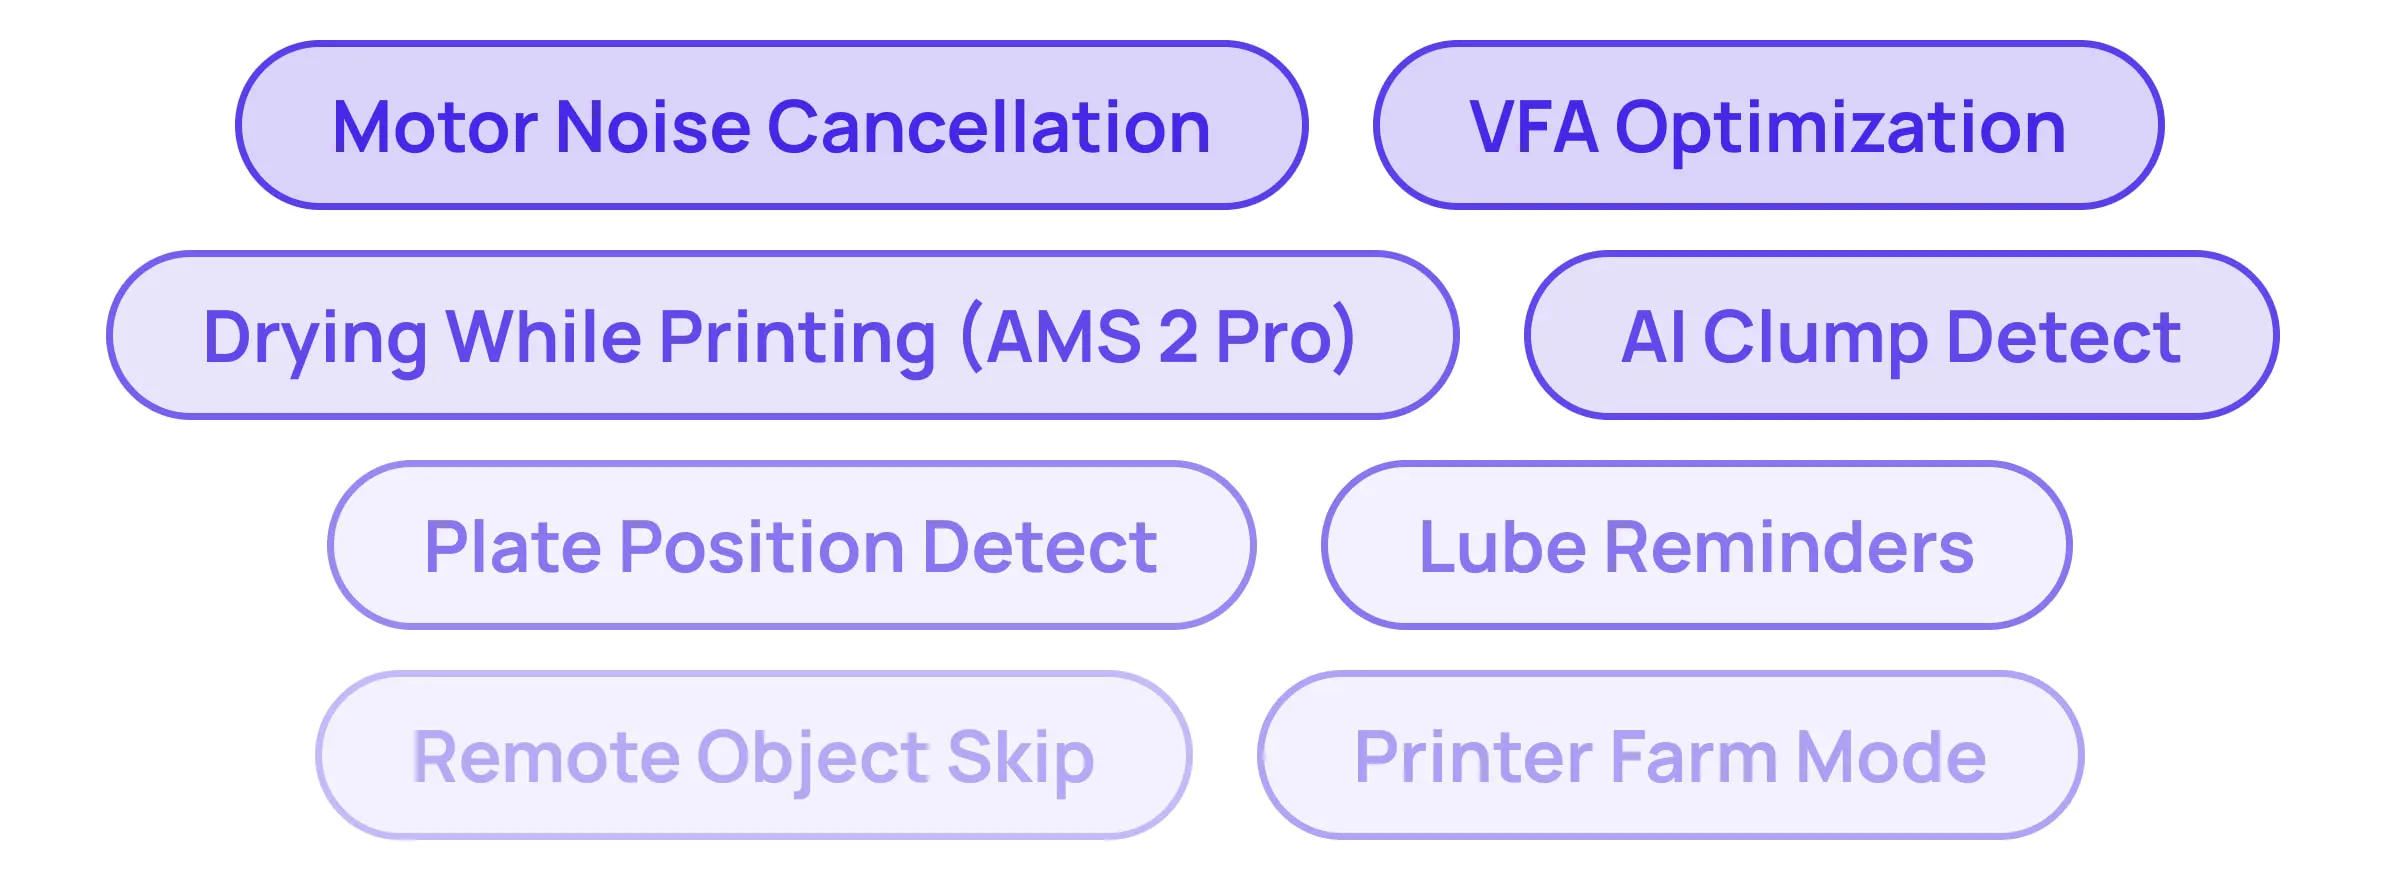Click the word "Detect" in the AI Clump pill

pos(2063,338)
